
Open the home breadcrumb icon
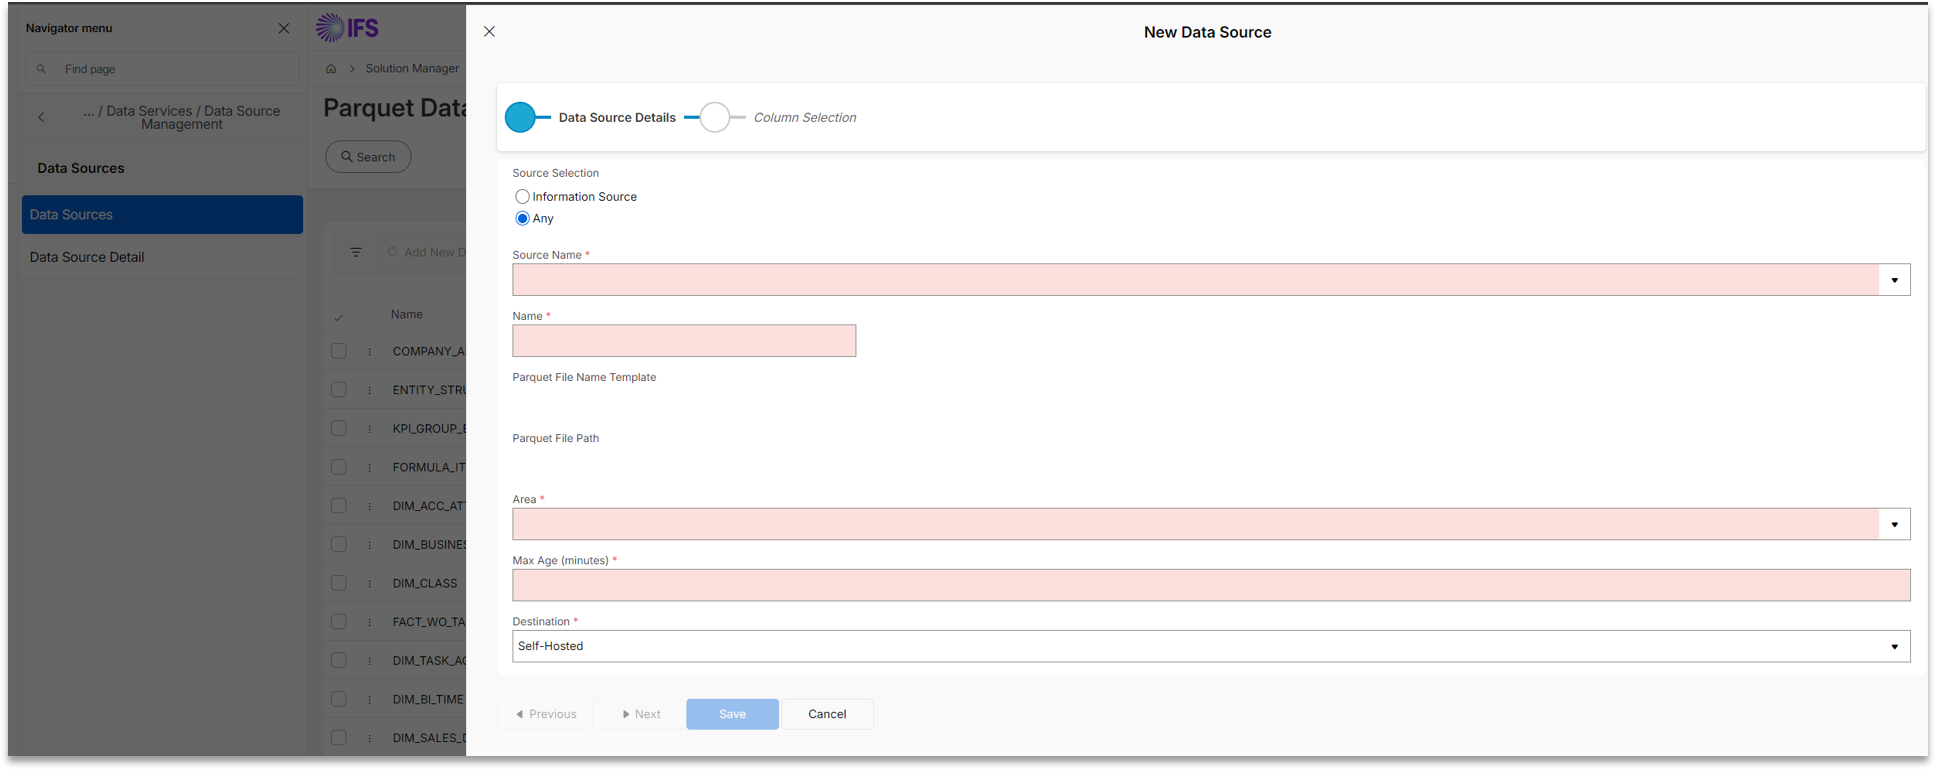coord(331,69)
